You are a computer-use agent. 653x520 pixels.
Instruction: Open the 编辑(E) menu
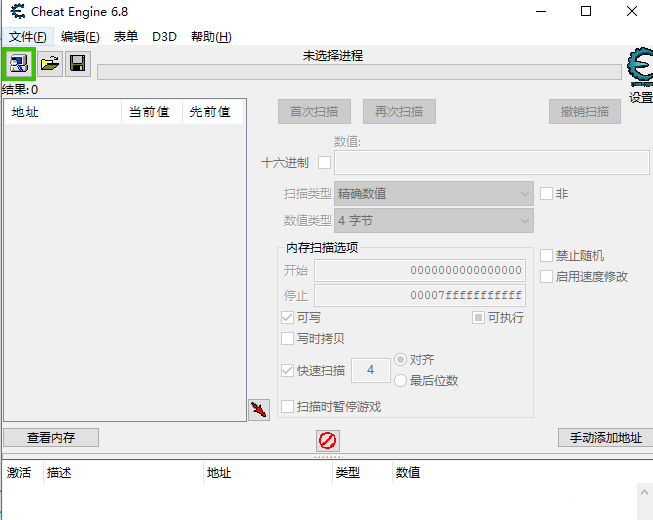pyautogui.click(x=80, y=37)
